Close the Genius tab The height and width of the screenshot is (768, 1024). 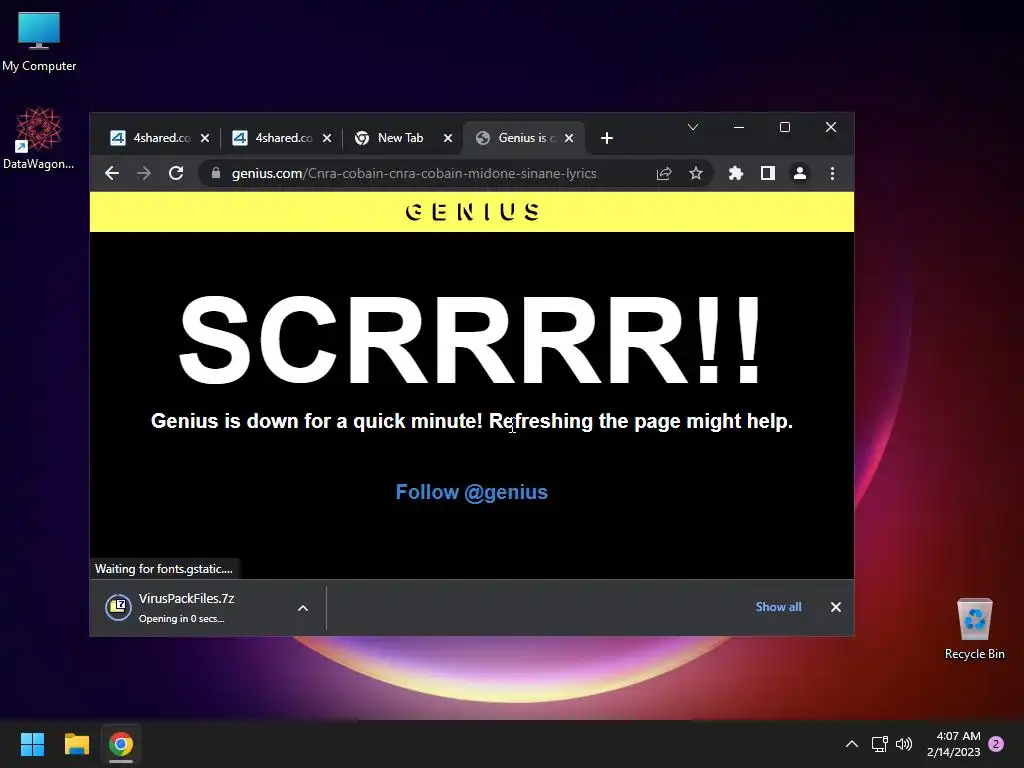coord(569,138)
